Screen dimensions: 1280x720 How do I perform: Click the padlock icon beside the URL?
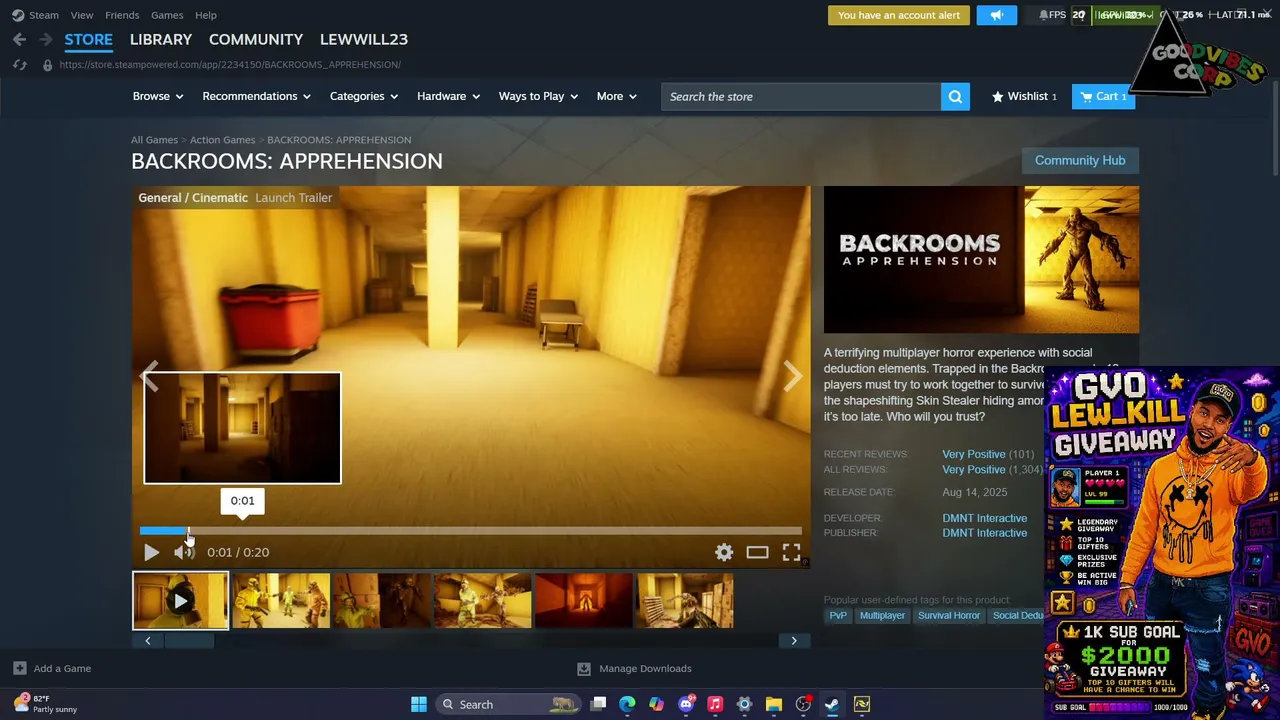tap(47, 65)
